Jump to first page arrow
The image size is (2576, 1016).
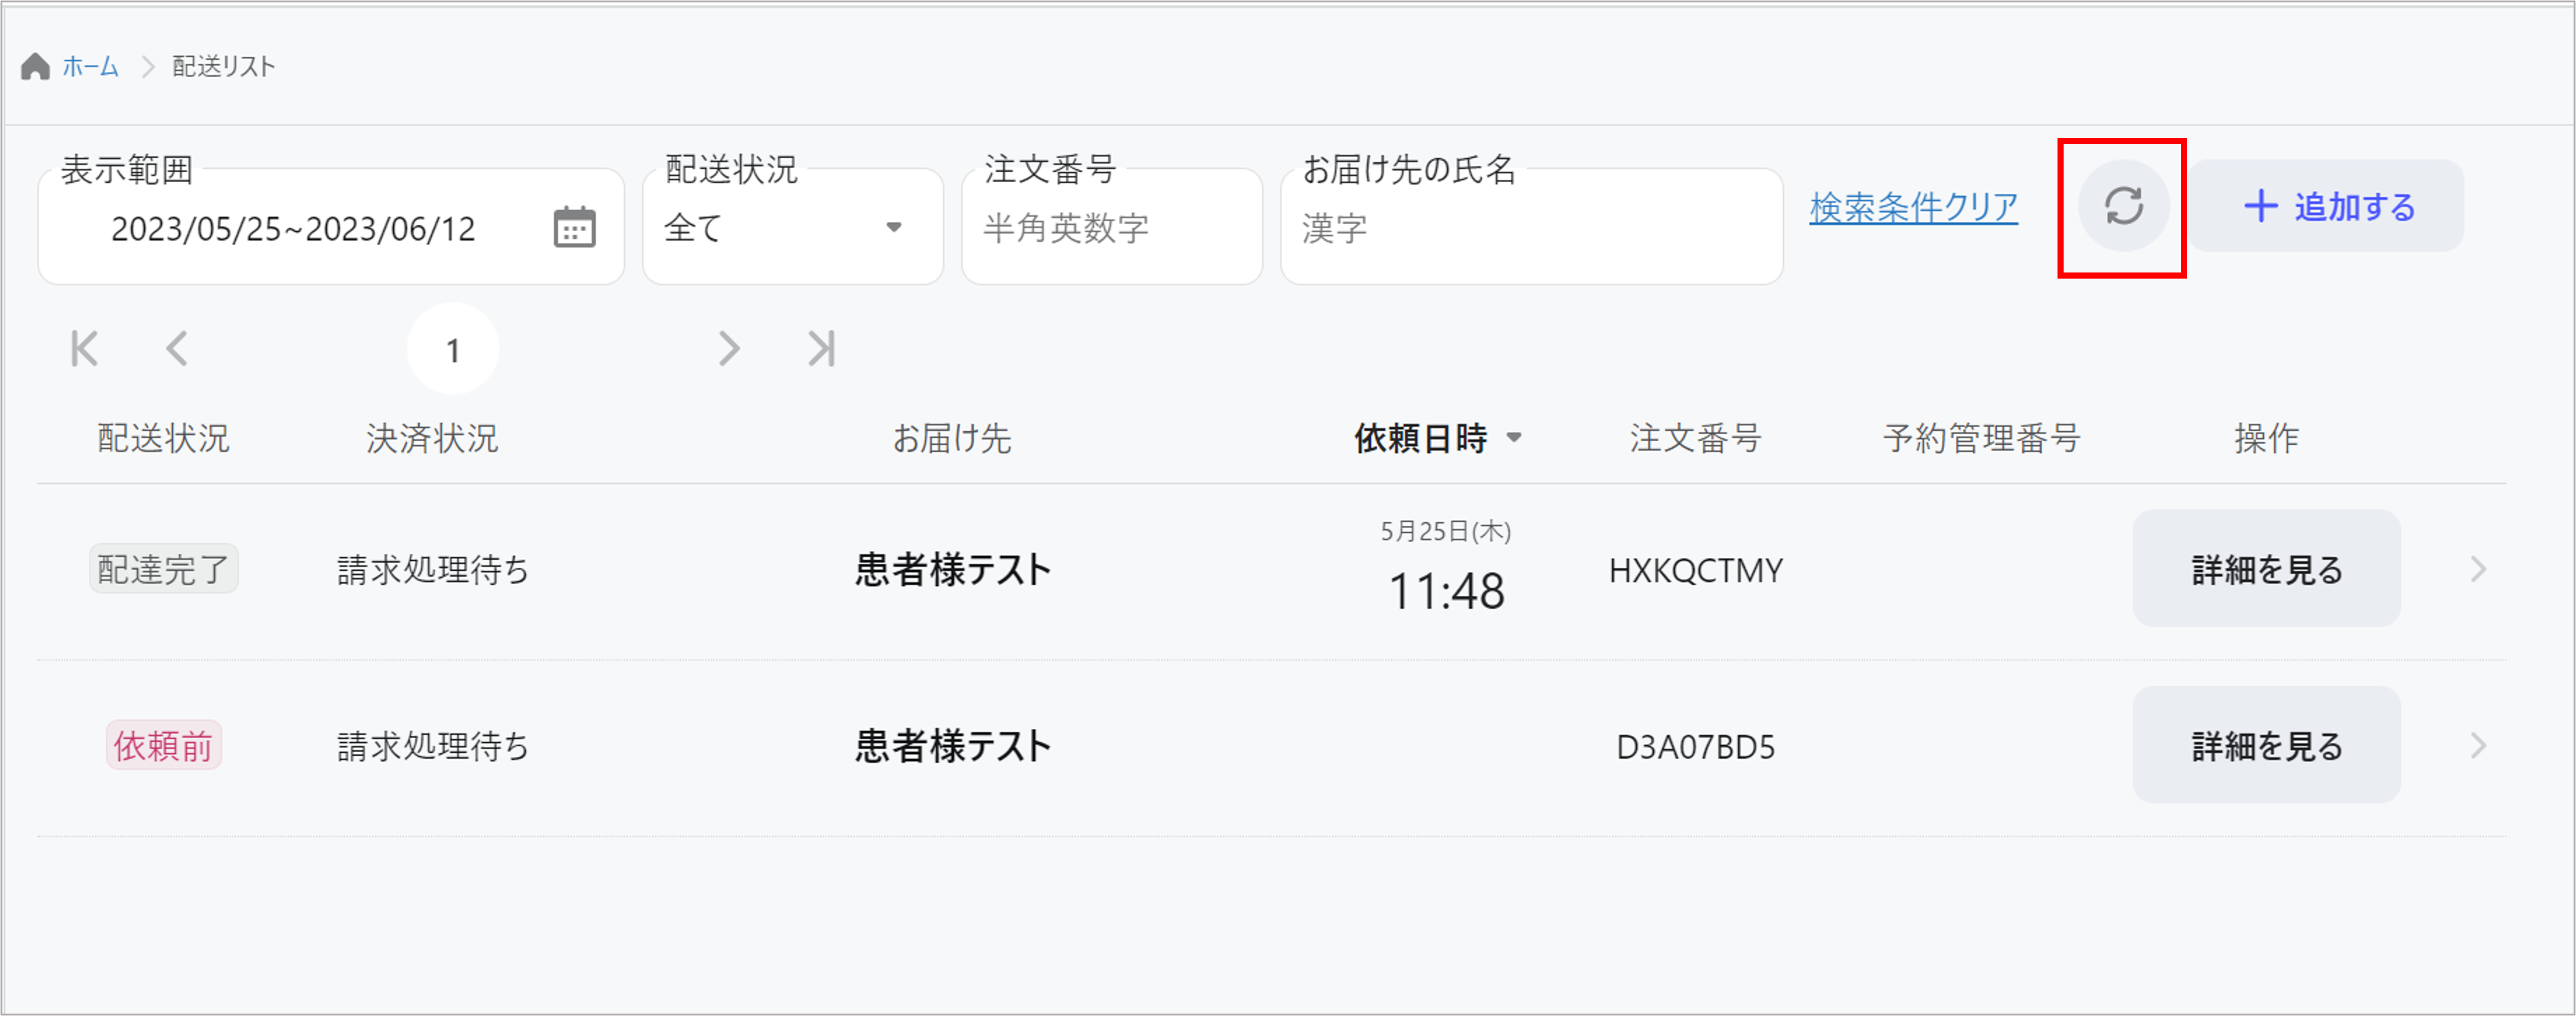coord(85,349)
